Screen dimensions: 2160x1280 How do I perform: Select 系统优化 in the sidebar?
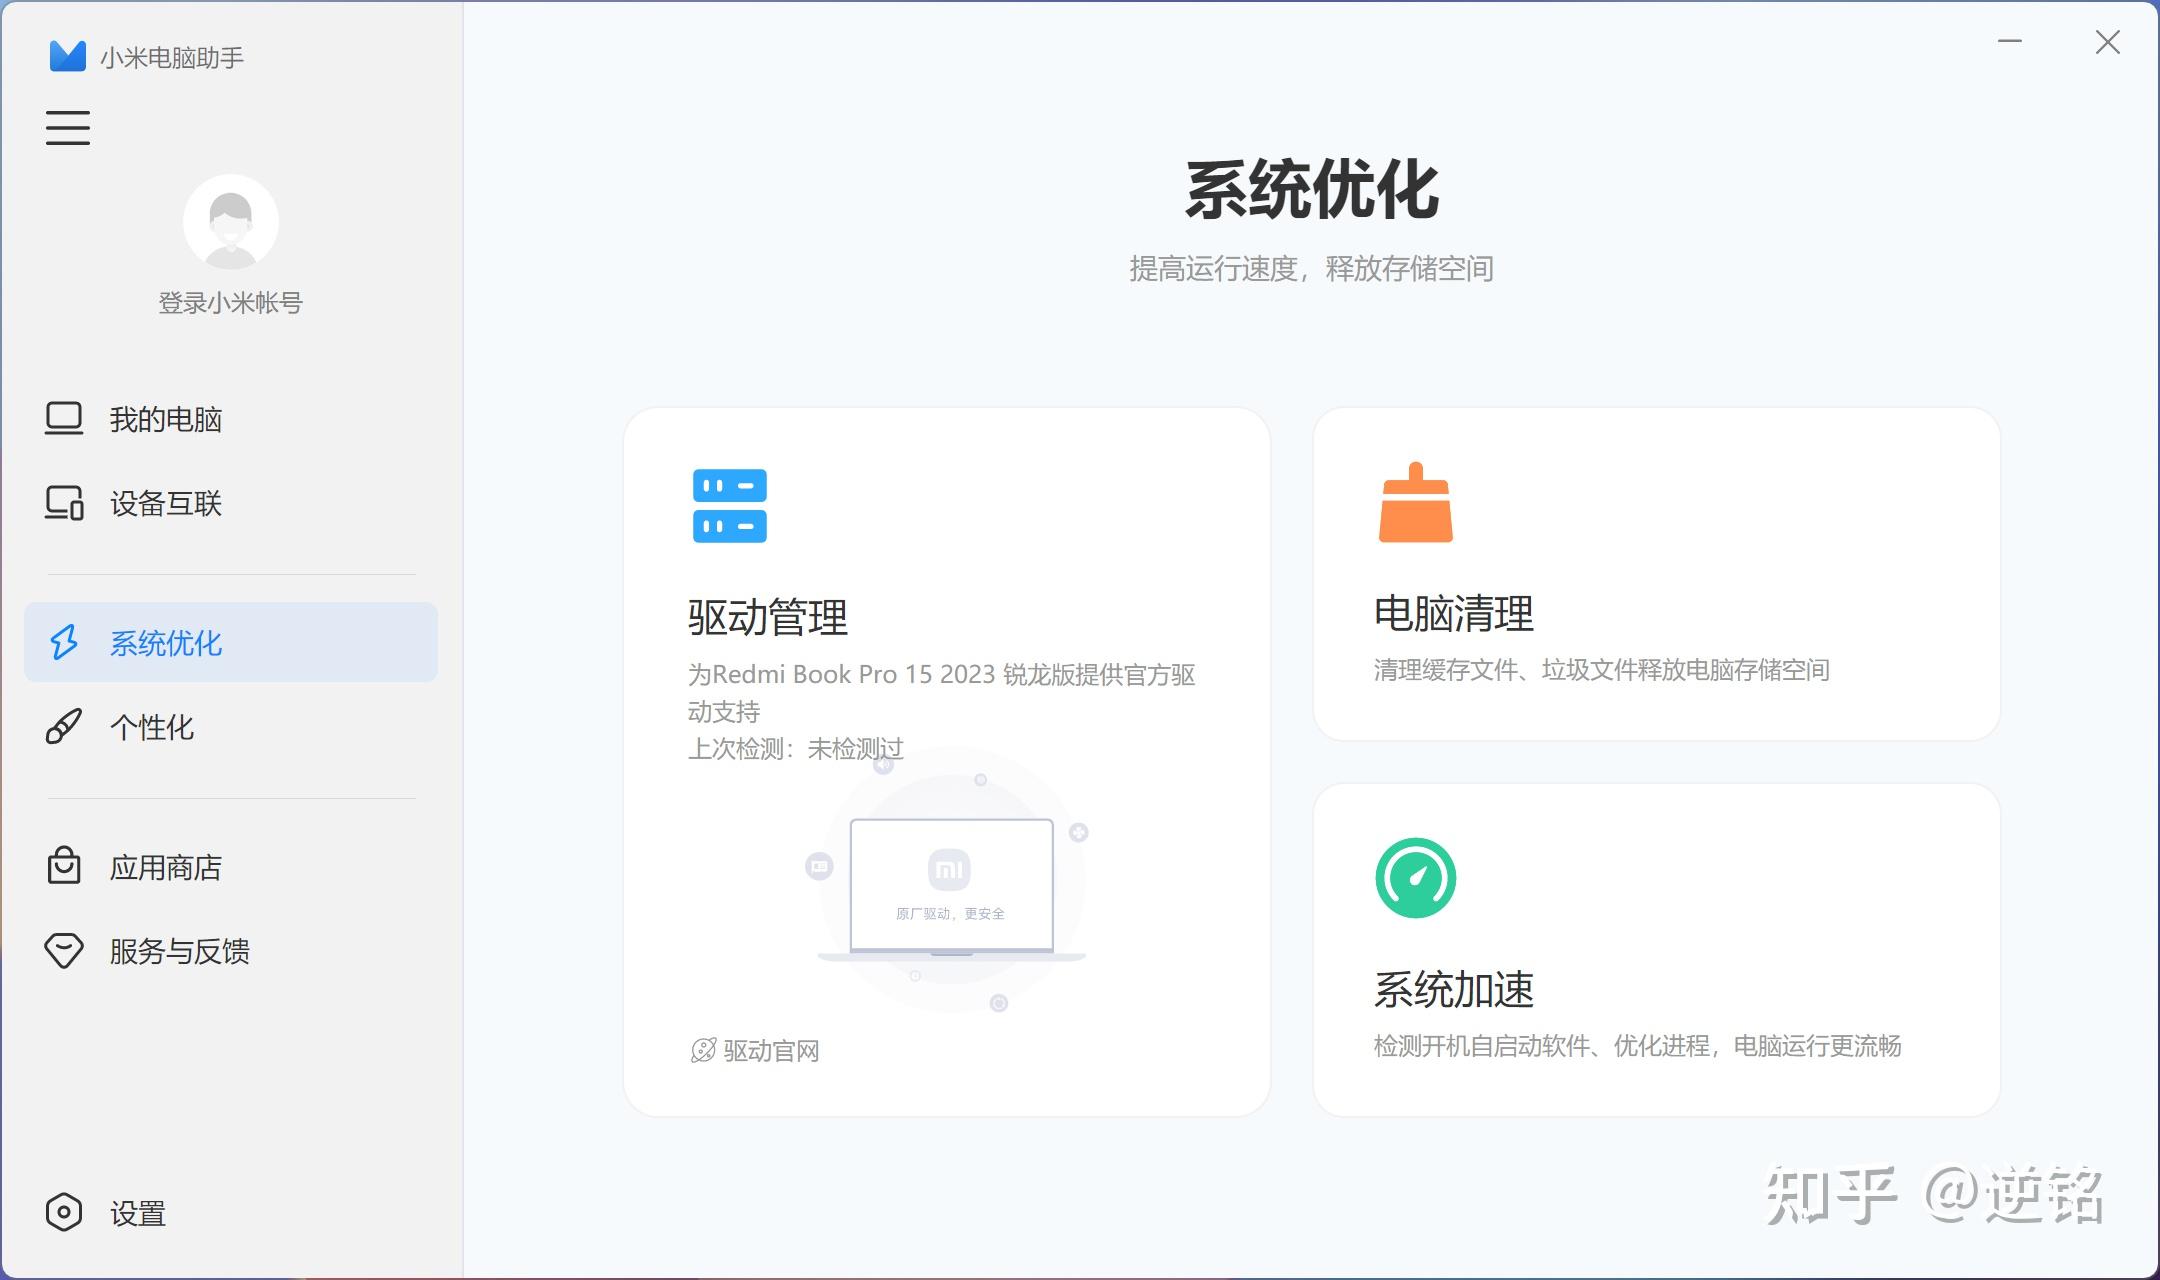click(x=231, y=642)
